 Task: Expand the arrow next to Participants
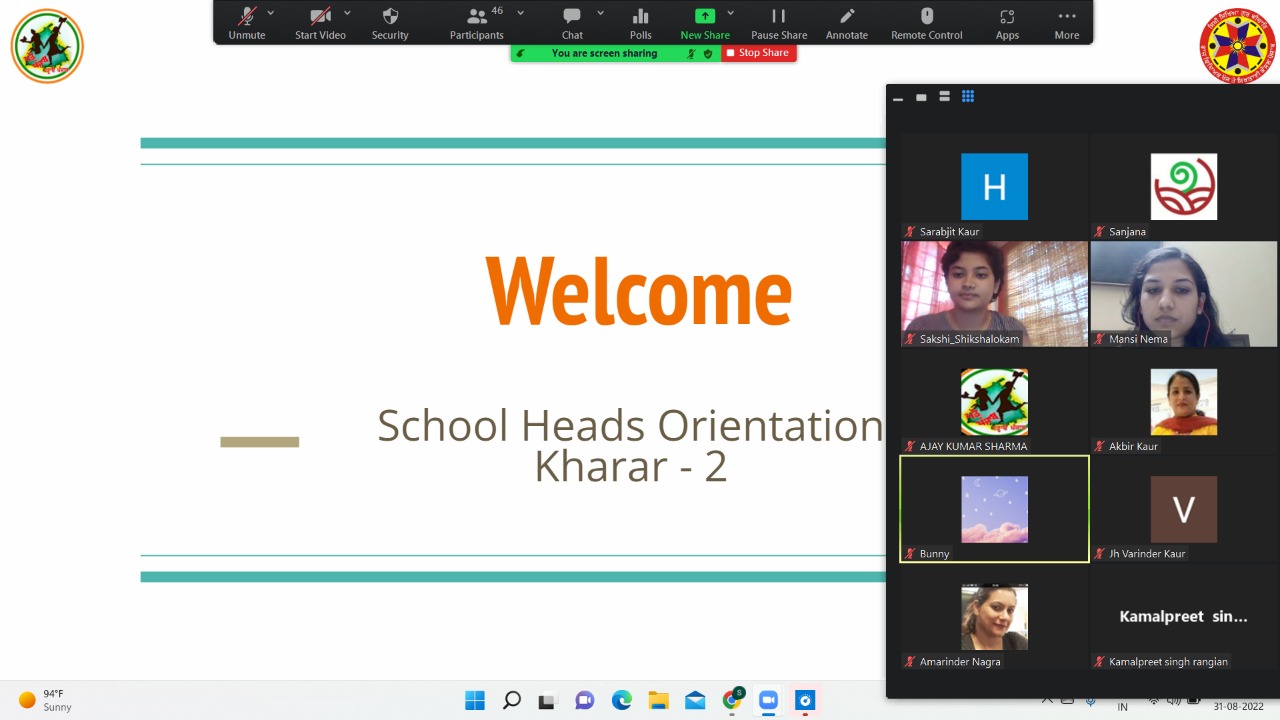point(520,13)
